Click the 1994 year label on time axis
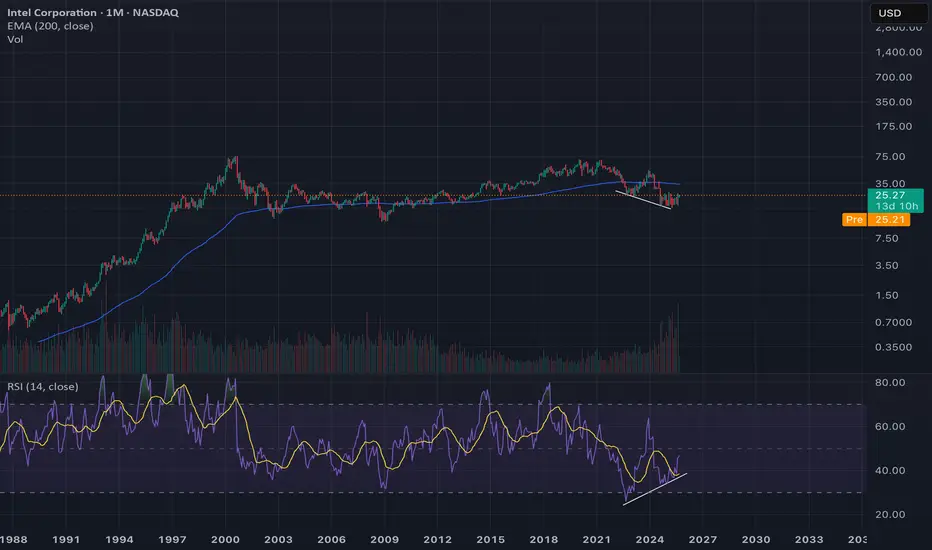 click(119, 540)
